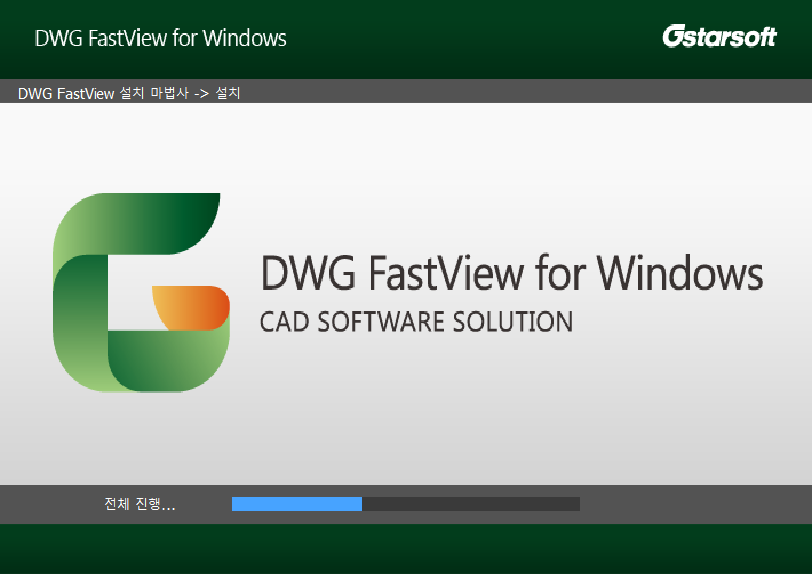Click the large 'DWG FastView for Windows' splash title

pos(512,272)
